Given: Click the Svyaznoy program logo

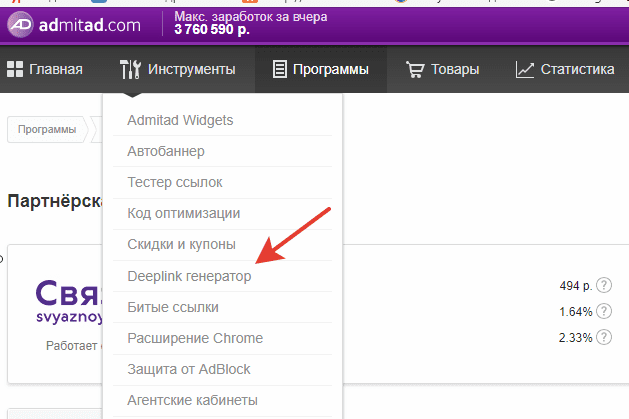Looking at the screenshot, I should point(69,302).
